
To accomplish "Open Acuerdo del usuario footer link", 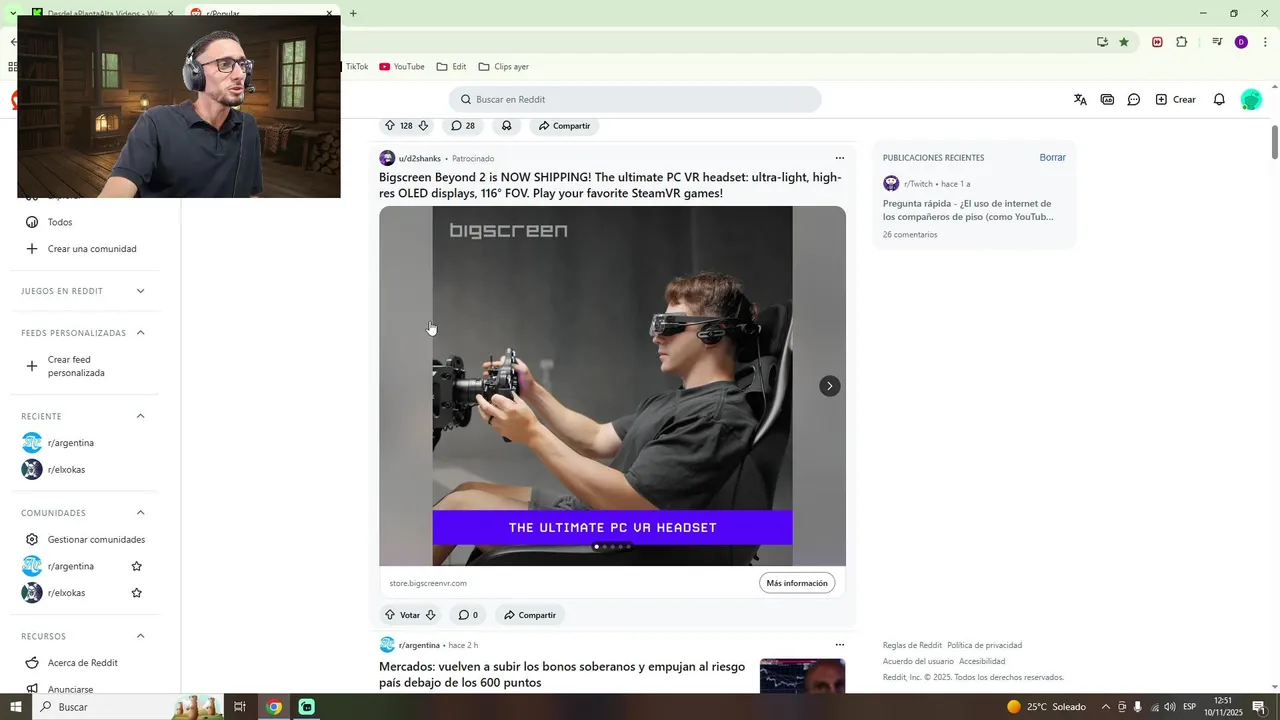I will coord(918,661).
